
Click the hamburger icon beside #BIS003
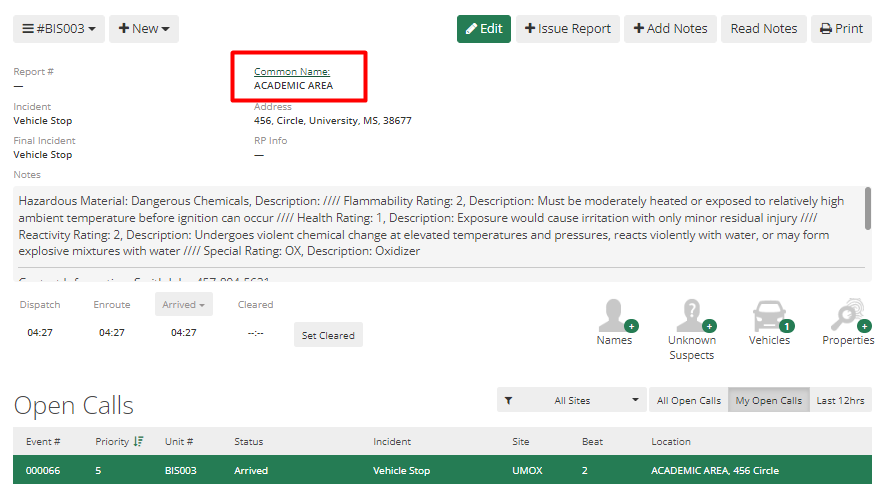tap(28, 28)
